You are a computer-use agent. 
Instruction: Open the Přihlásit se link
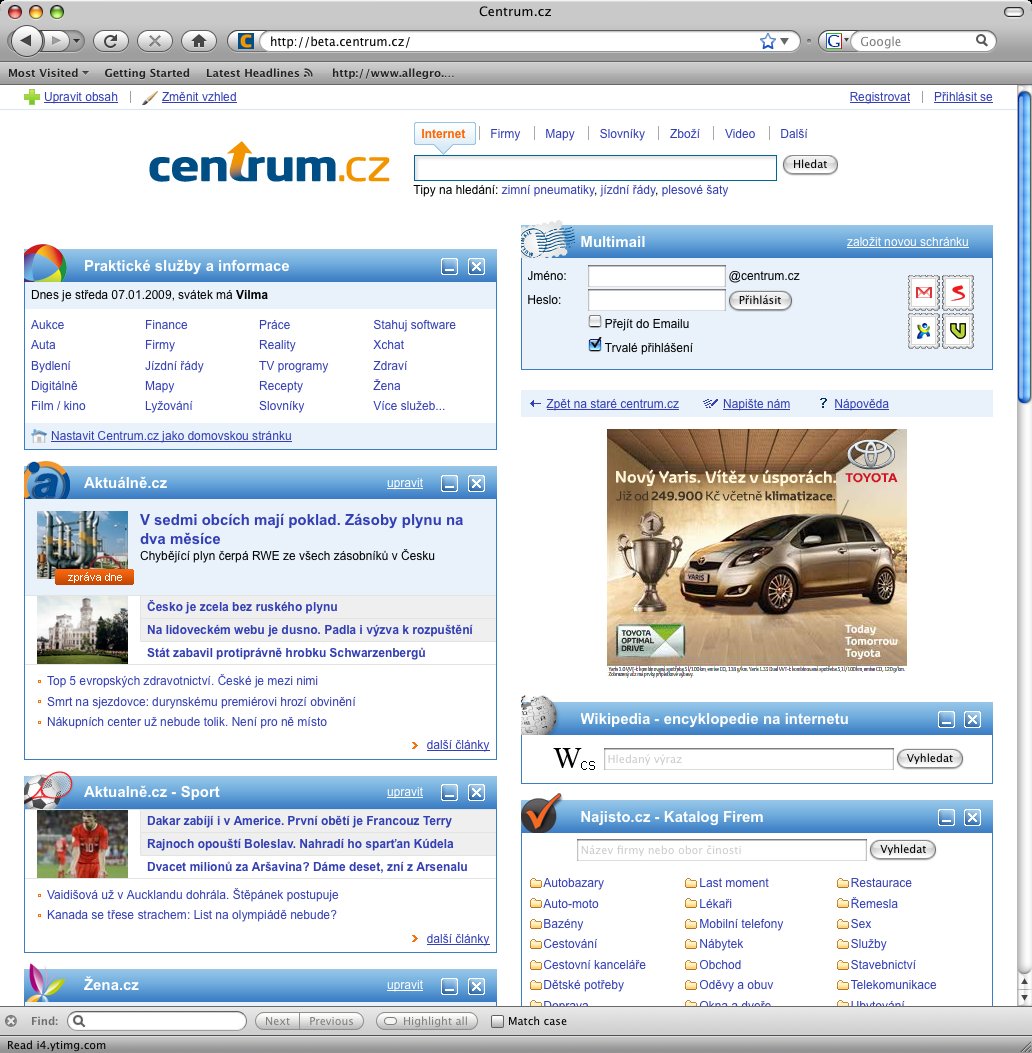(963, 97)
